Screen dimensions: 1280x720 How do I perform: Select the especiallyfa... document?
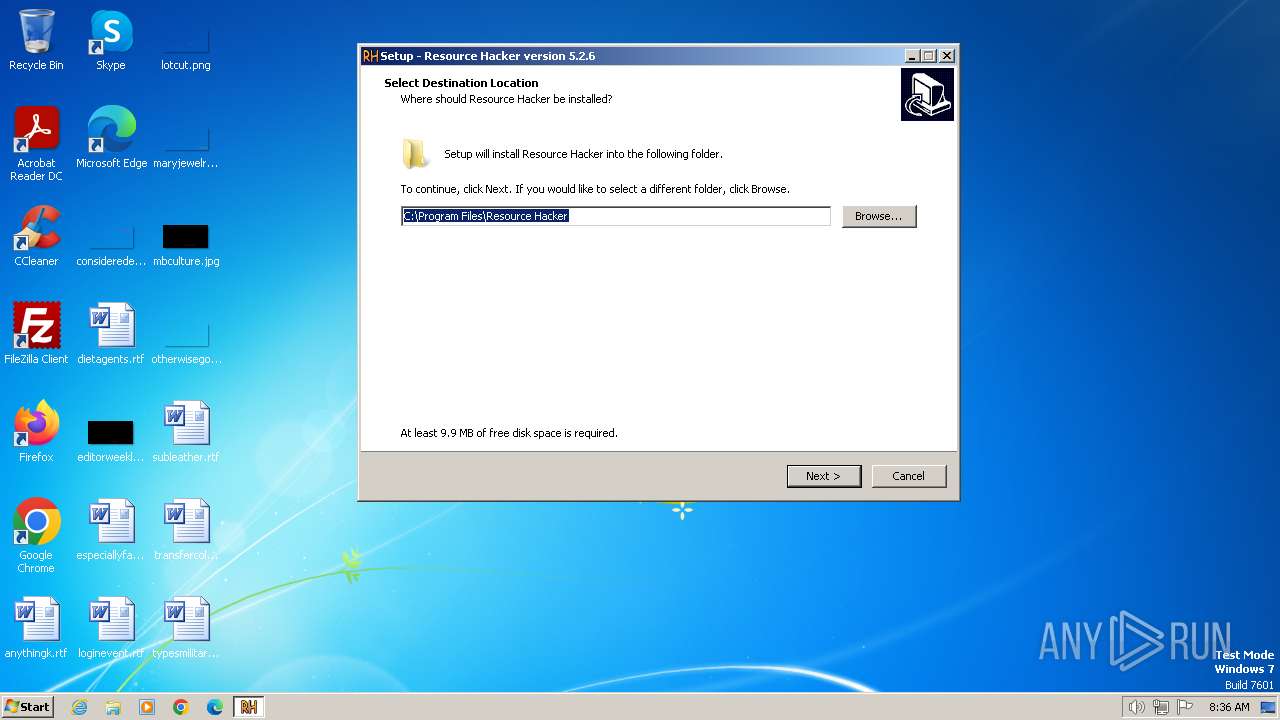tap(111, 530)
